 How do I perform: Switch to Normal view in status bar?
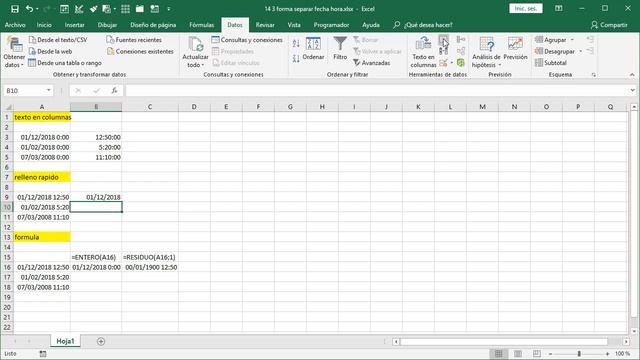pos(498,353)
